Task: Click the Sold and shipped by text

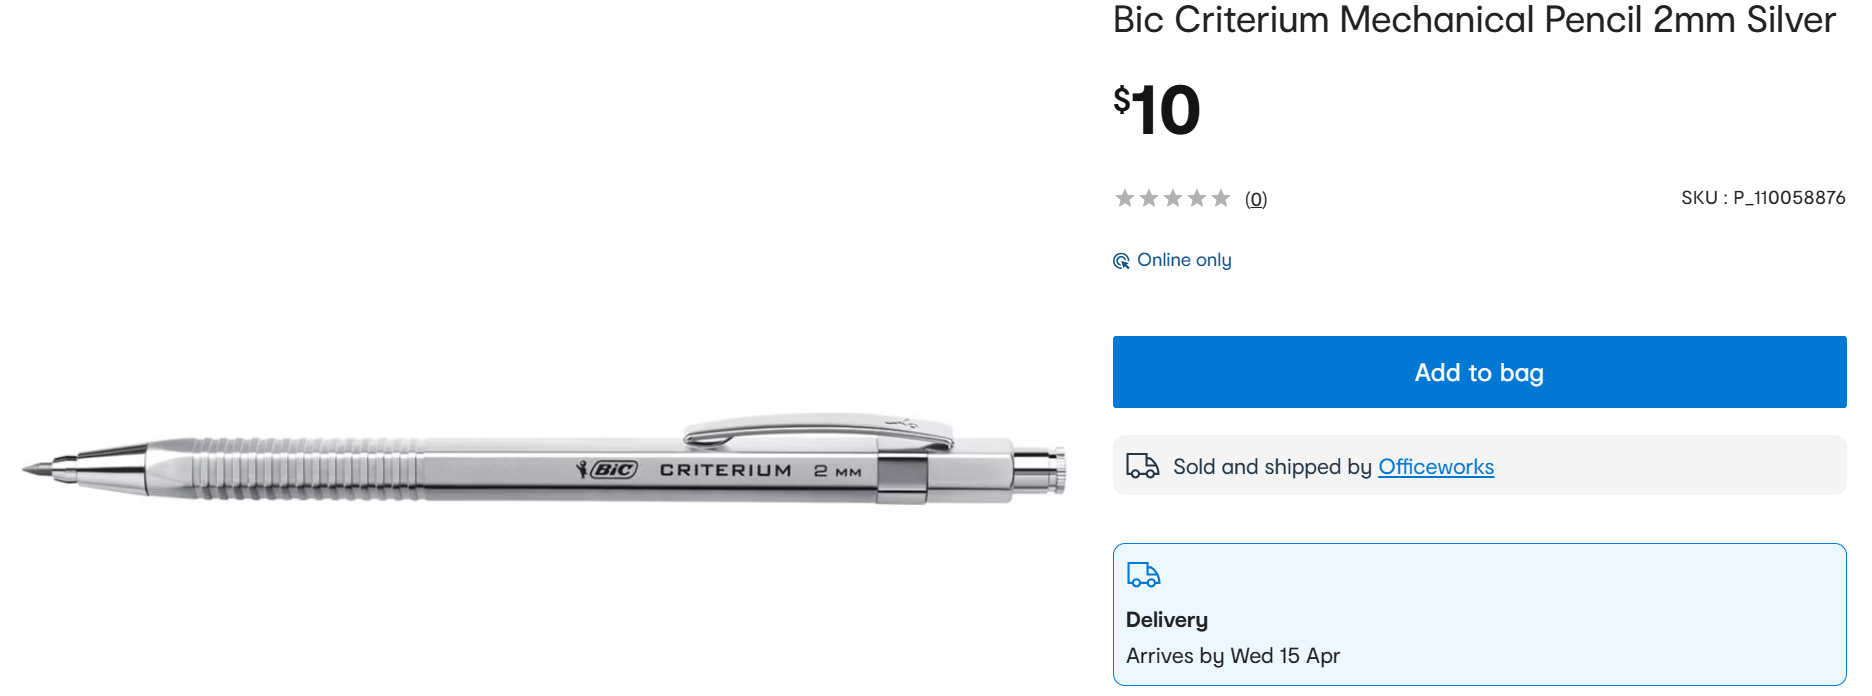Action: (x=1272, y=467)
